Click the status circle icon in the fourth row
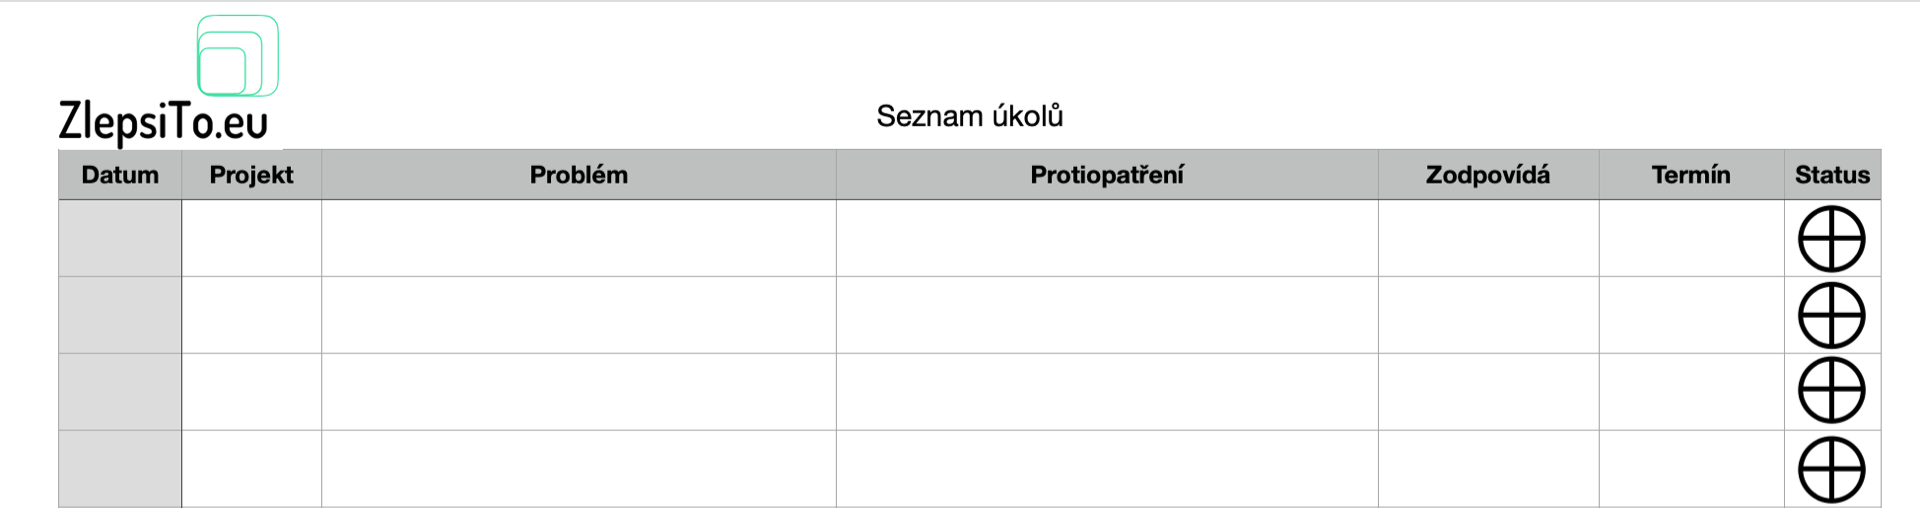Image resolution: width=1920 pixels, height=508 pixels. point(1831,469)
